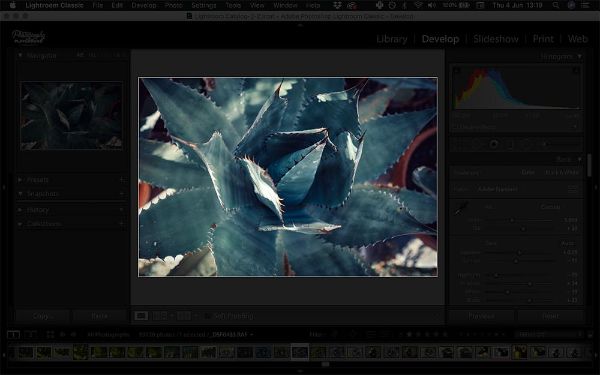
Task: Click the Copy settings button
Action: (41, 316)
